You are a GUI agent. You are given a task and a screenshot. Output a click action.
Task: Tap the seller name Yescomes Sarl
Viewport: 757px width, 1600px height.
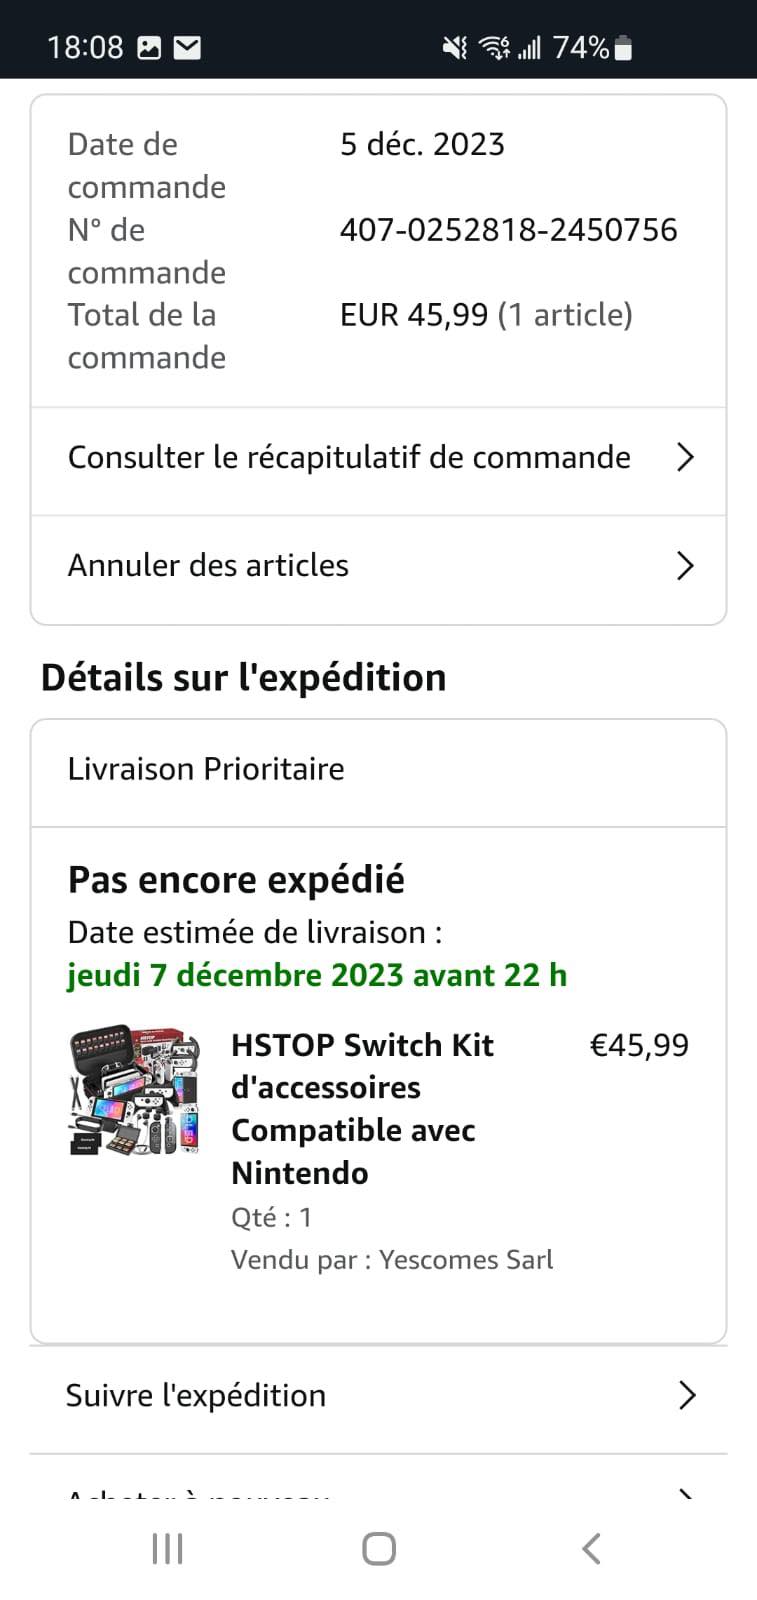coord(466,1259)
